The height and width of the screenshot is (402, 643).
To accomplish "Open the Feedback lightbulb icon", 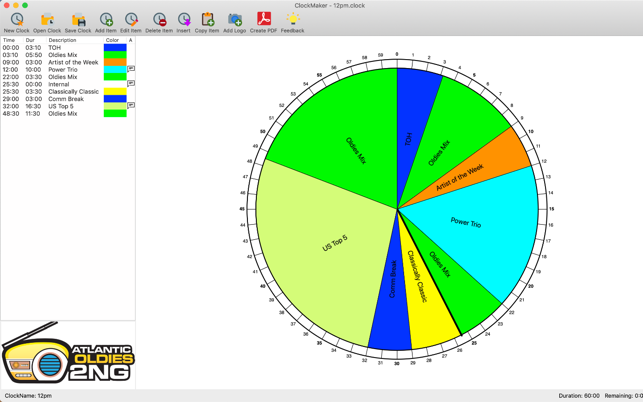I will (292, 21).
